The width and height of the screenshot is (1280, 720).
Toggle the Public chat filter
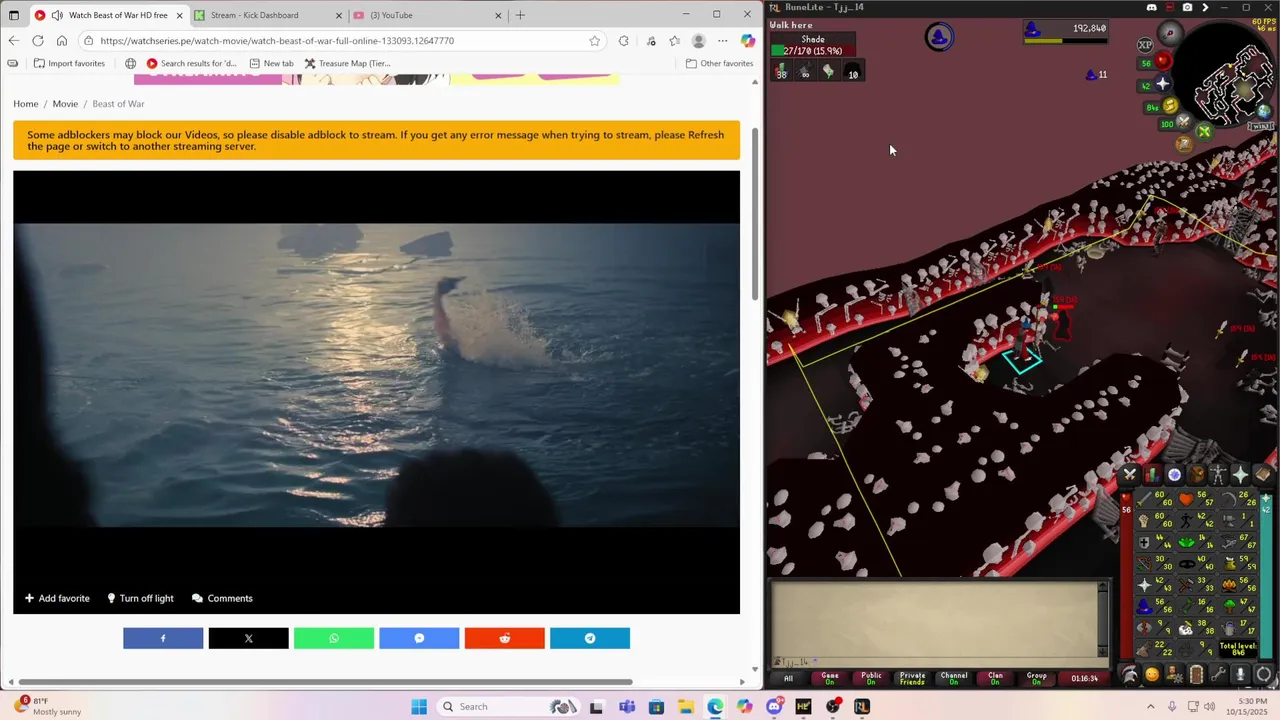tap(871, 678)
